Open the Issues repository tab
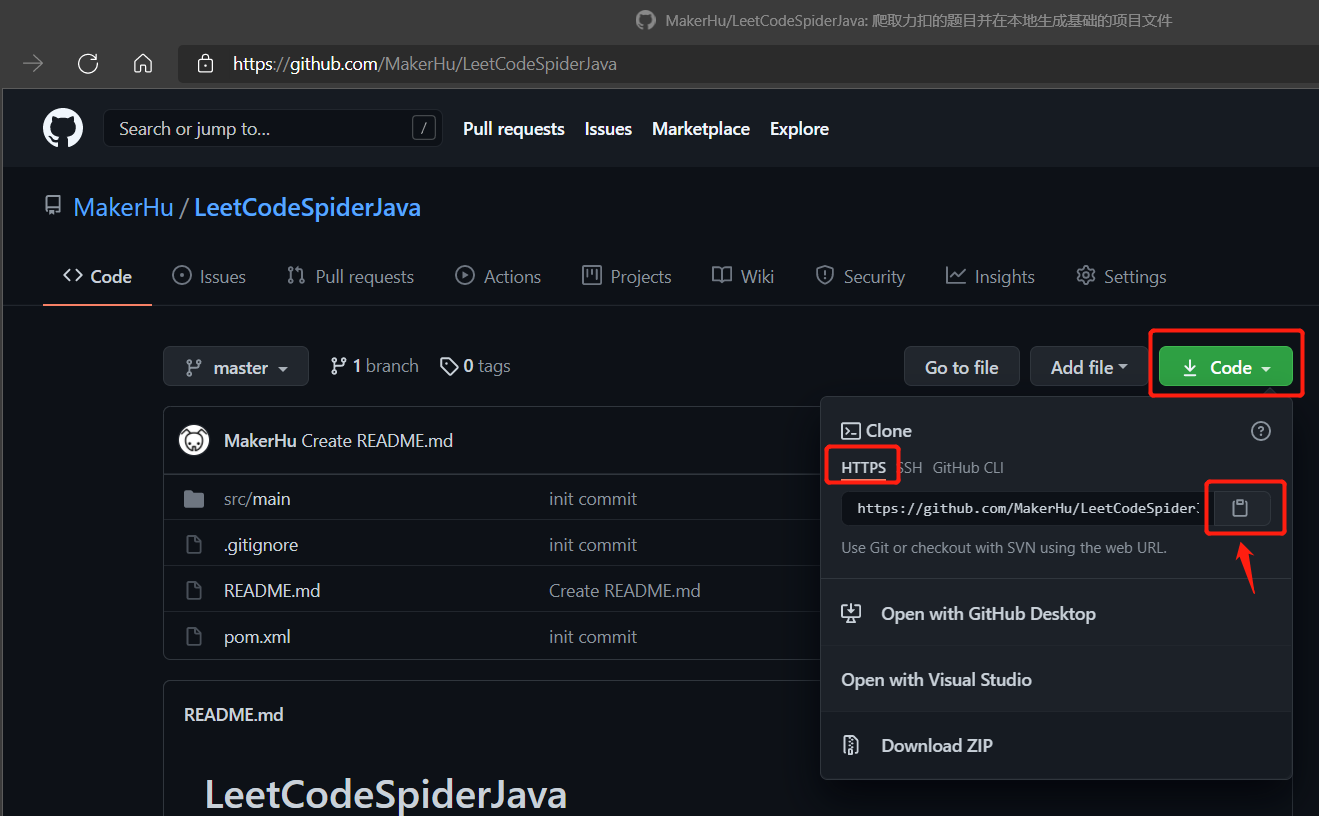 [209, 277]
